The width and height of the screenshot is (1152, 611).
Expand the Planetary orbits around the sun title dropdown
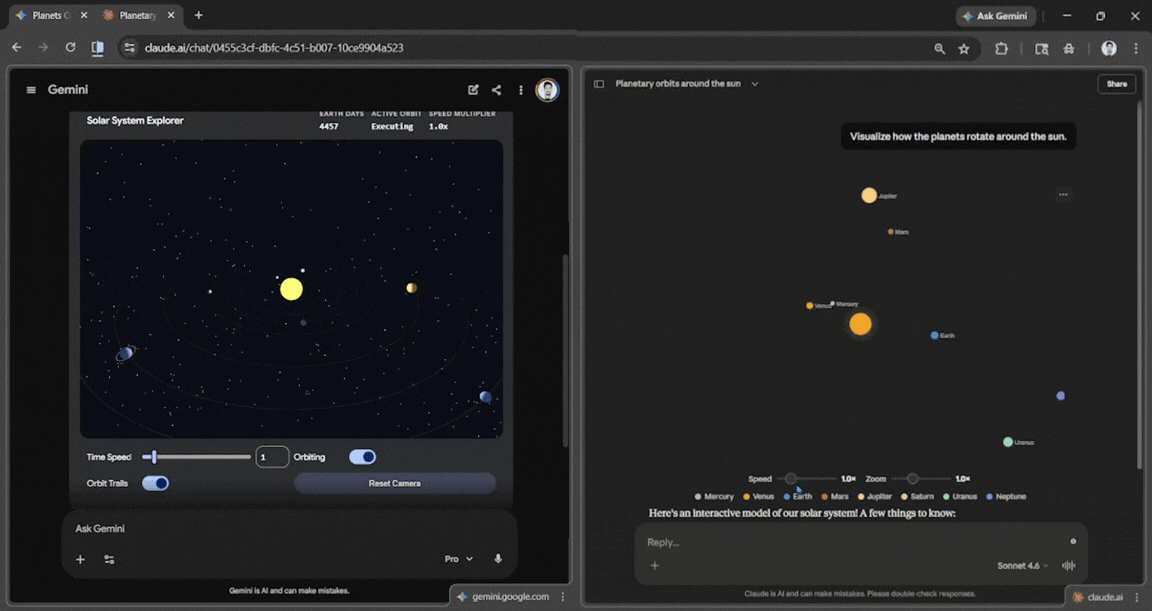[x=755, y=84]
